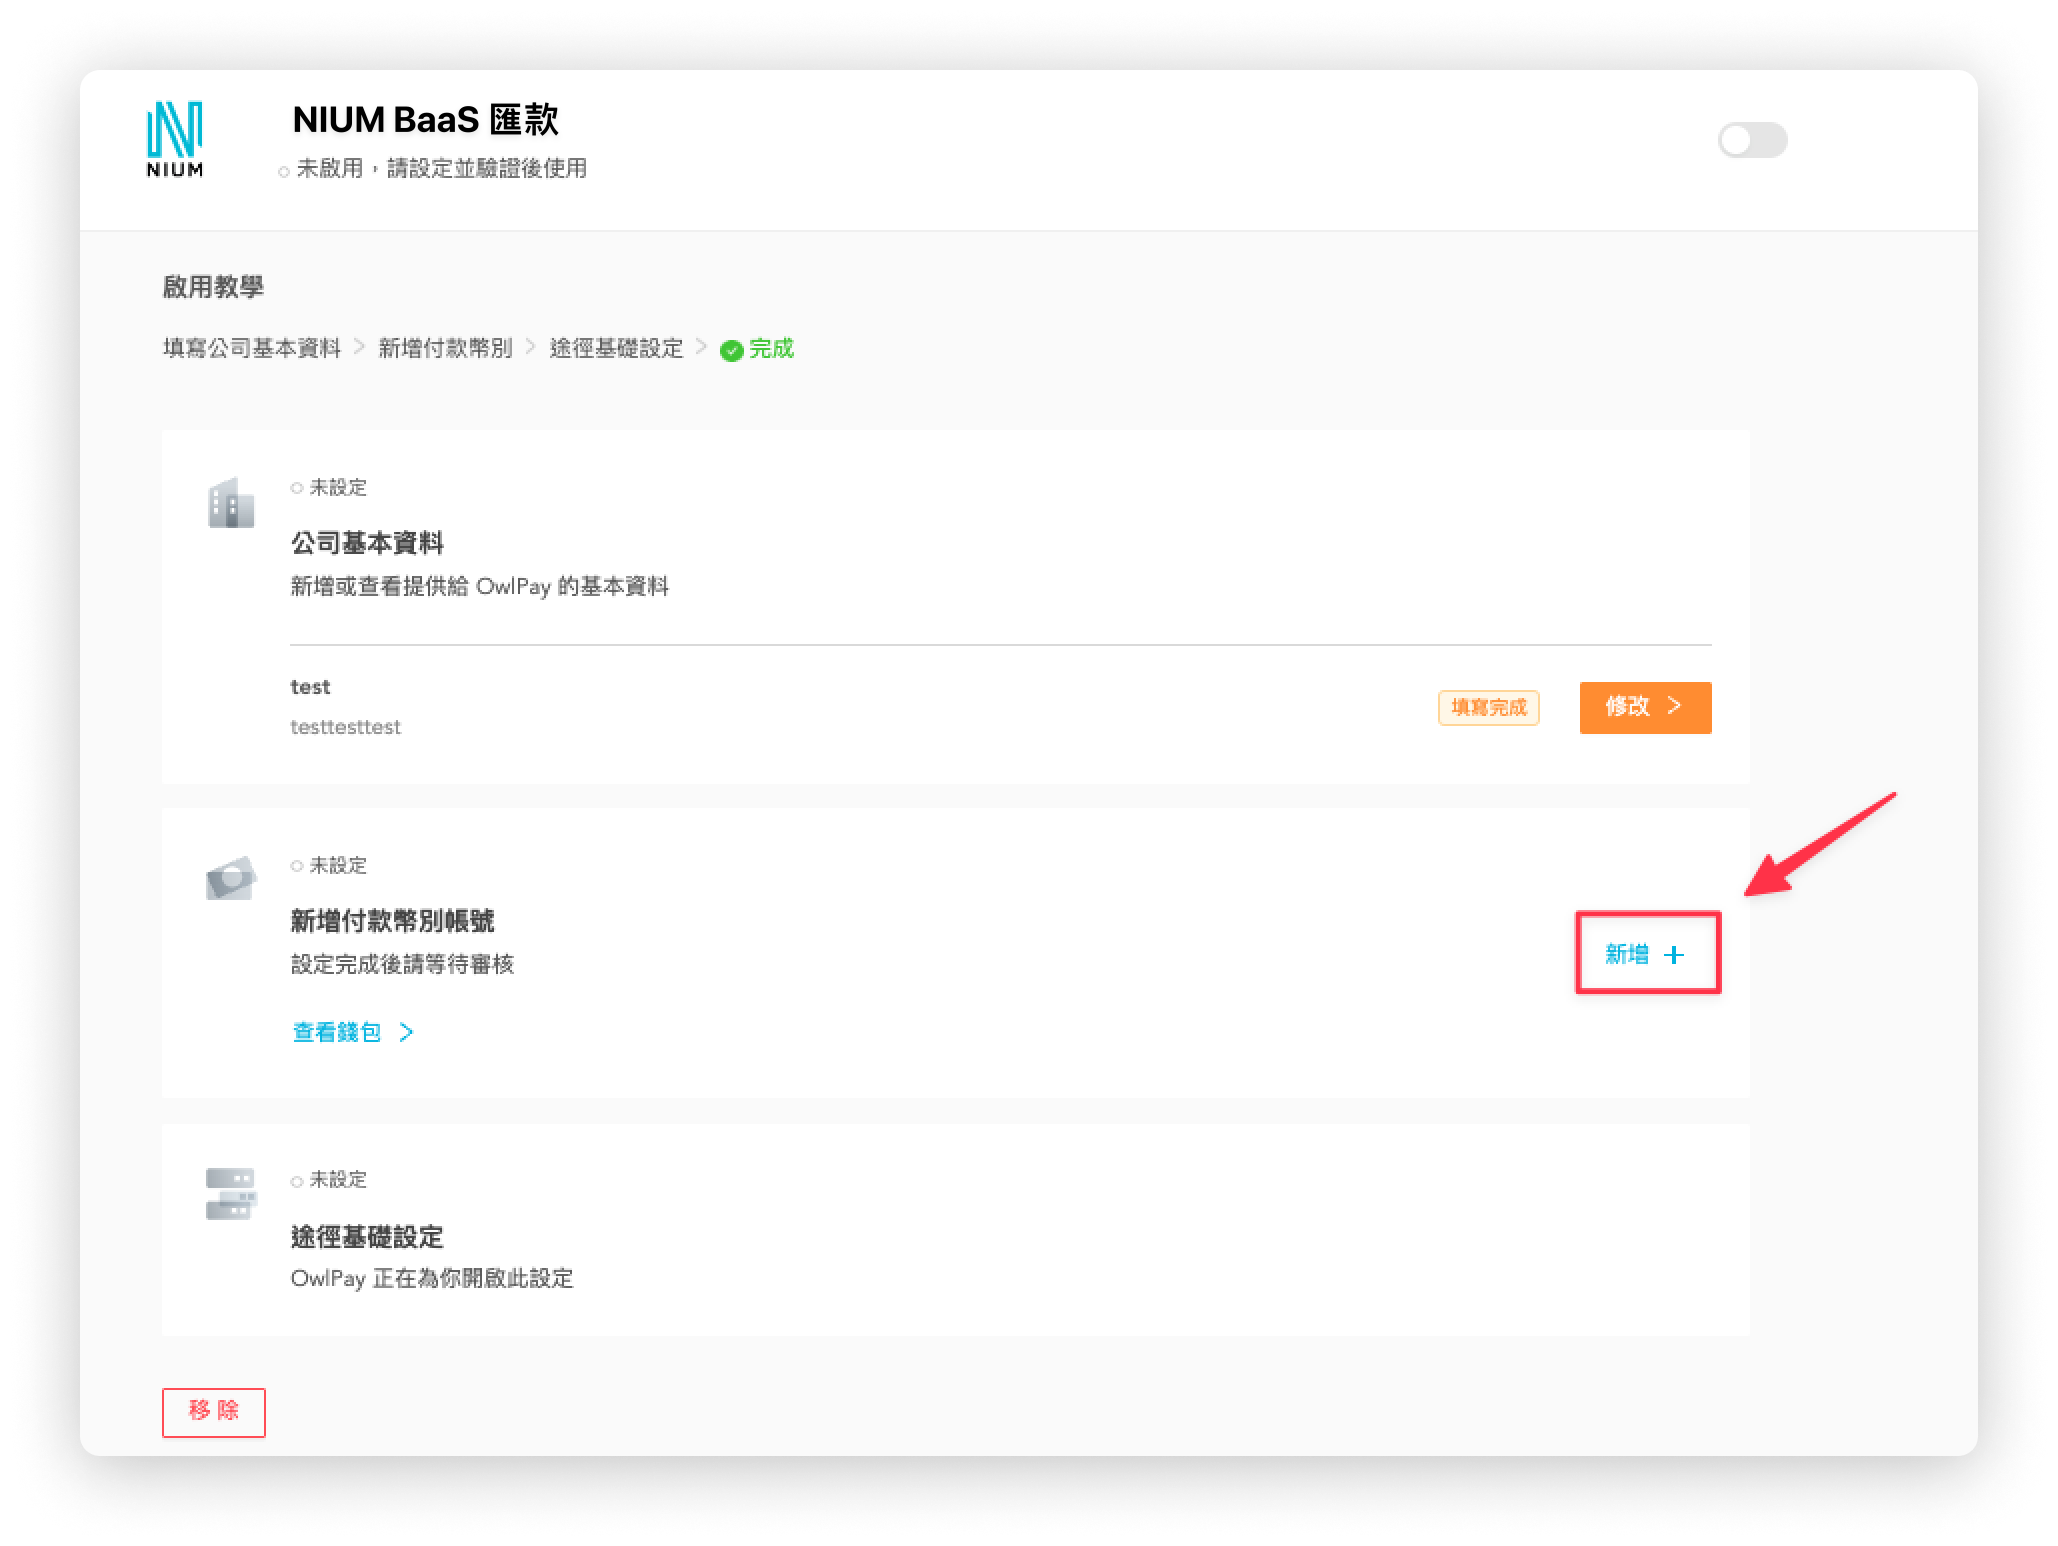The image size is (2058, 1546).
Task: Click the 未啟用，請設定並驗證後使用 status text
Action: [x=441, y=169]
